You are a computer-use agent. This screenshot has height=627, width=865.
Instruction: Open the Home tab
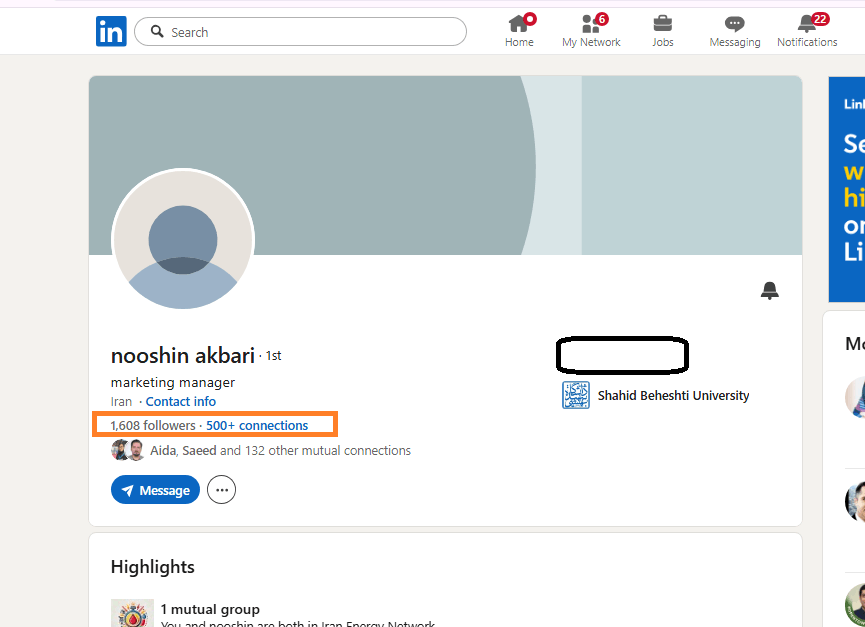coord(519,31)
